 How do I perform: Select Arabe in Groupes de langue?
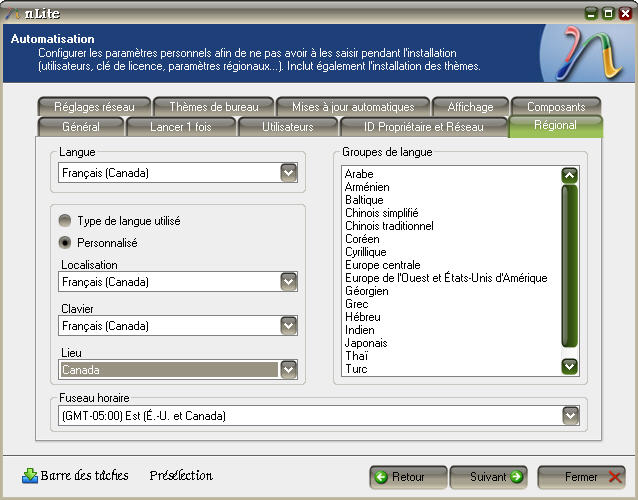[x=359, y=174]
